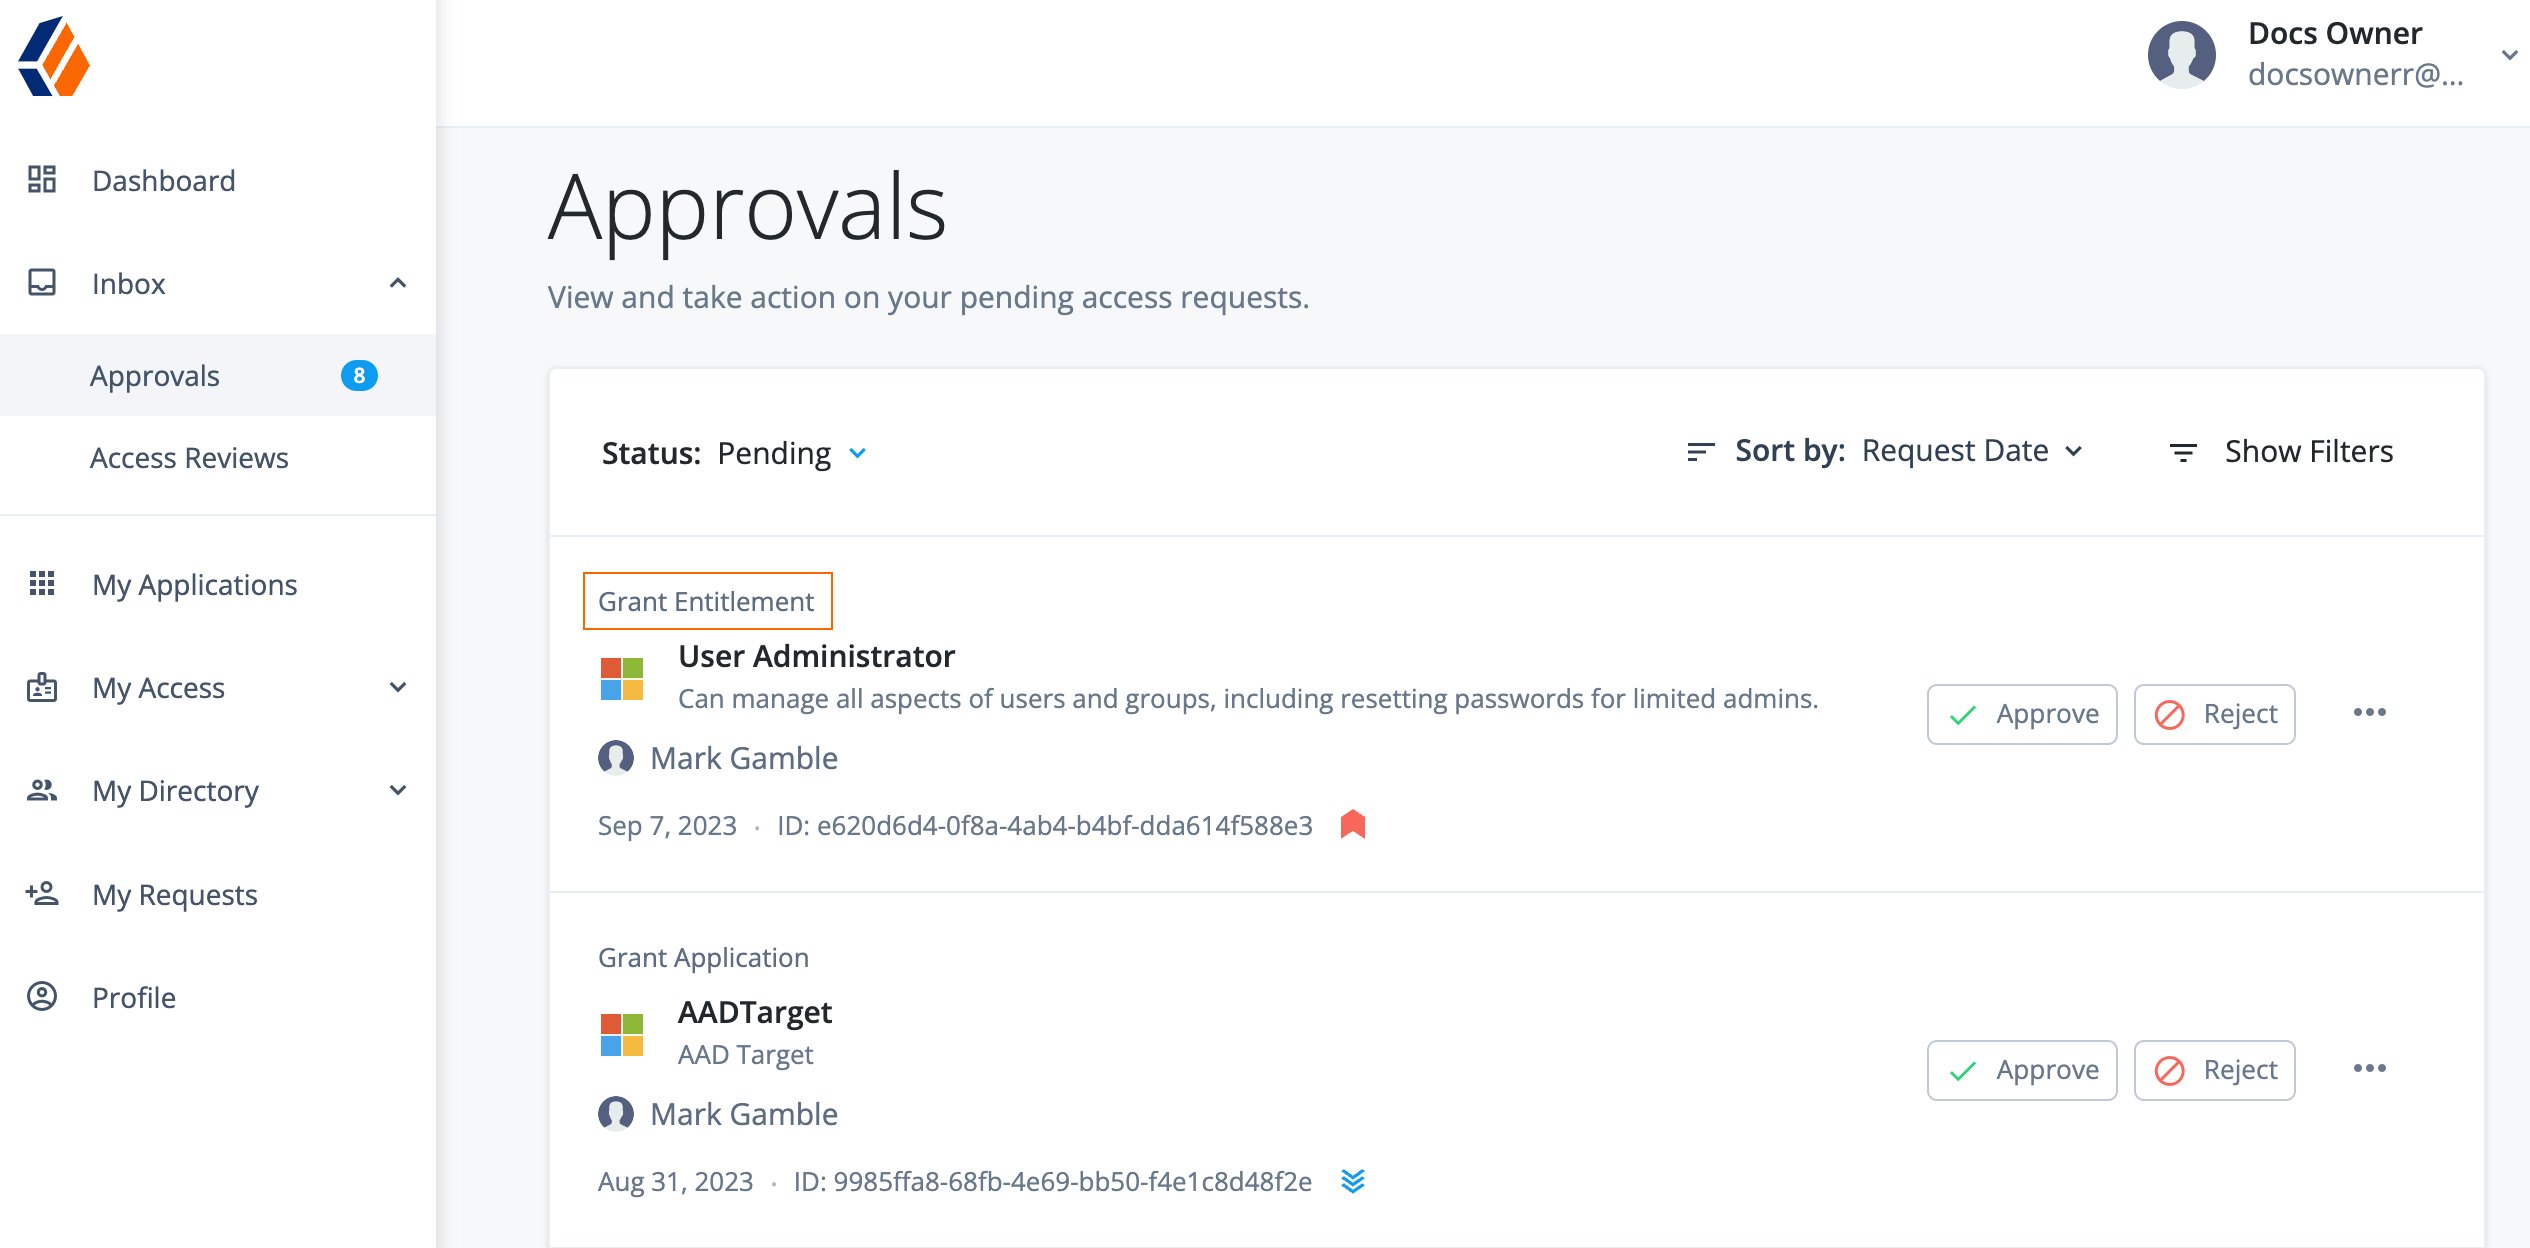Viewport: 2530px width, 1248px height.
Task: Select the My Directory people icon
Action: coord(42,790)
